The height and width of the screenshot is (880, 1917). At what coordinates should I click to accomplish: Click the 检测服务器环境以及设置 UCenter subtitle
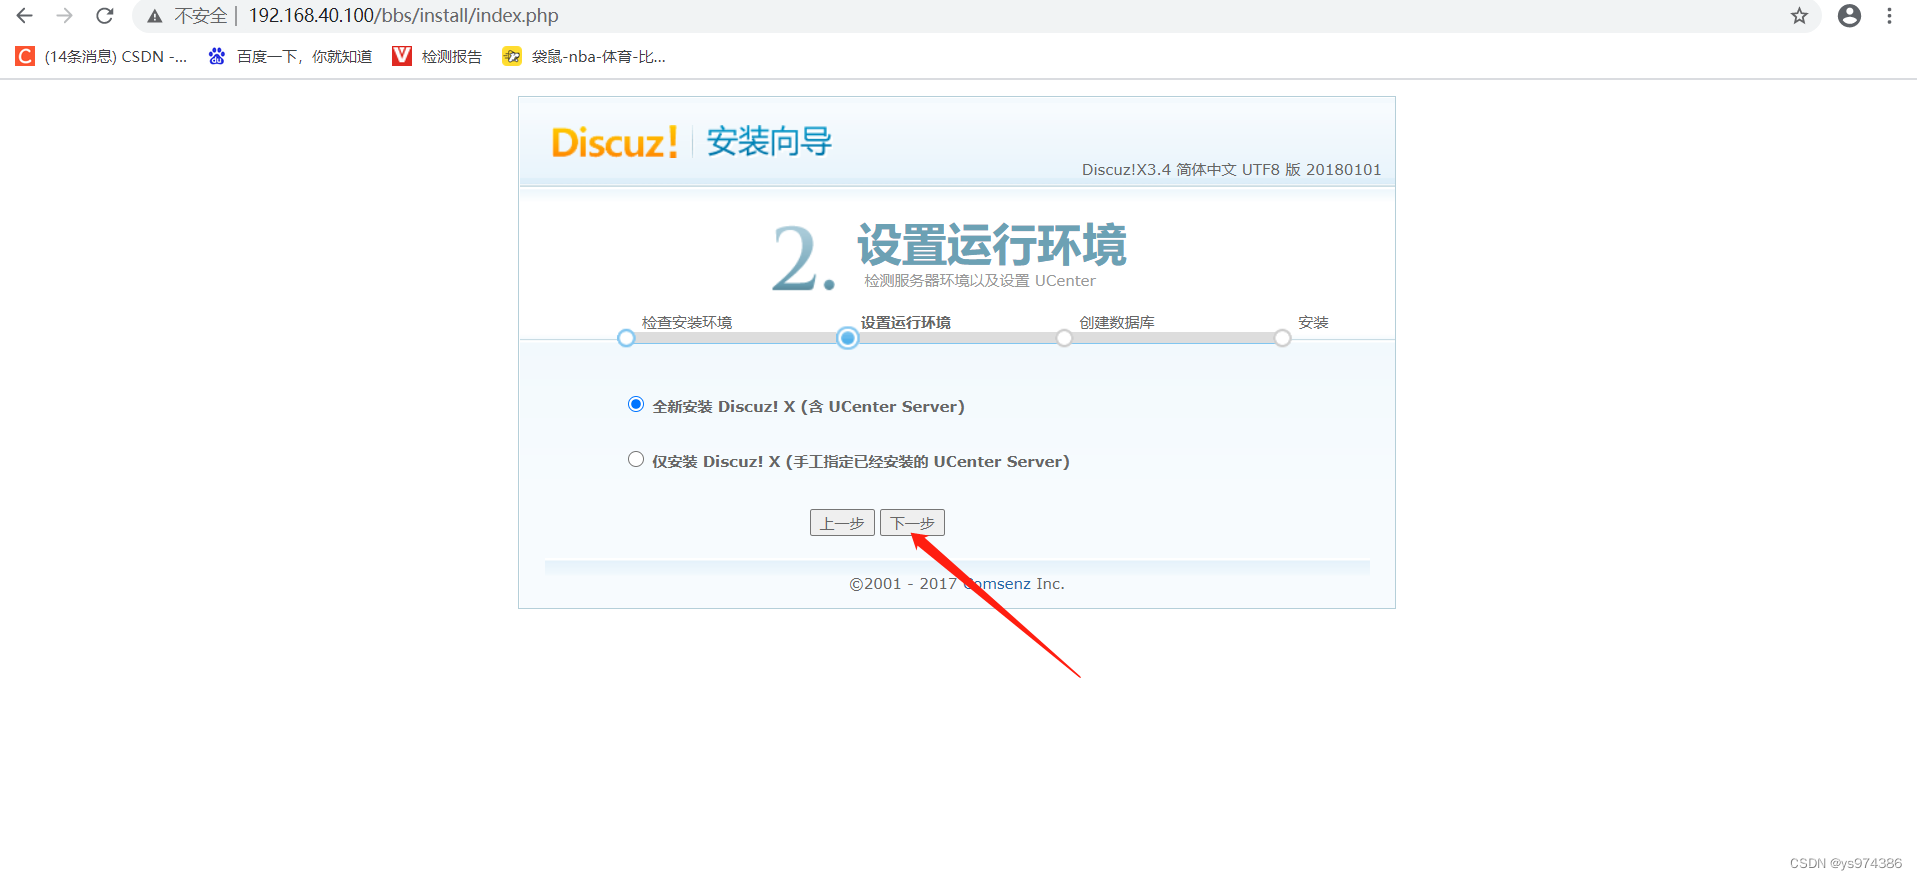980,281
